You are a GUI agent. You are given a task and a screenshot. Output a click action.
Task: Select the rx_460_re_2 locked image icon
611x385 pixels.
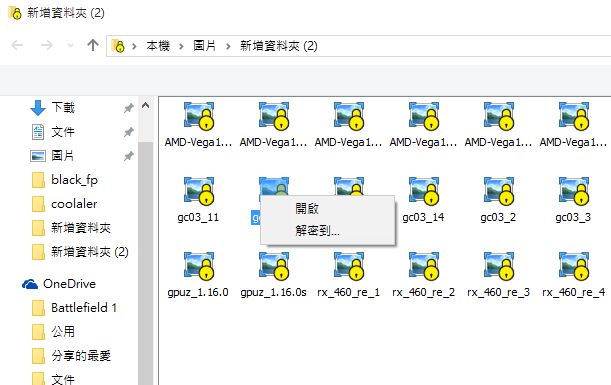[x=424, y=266]
